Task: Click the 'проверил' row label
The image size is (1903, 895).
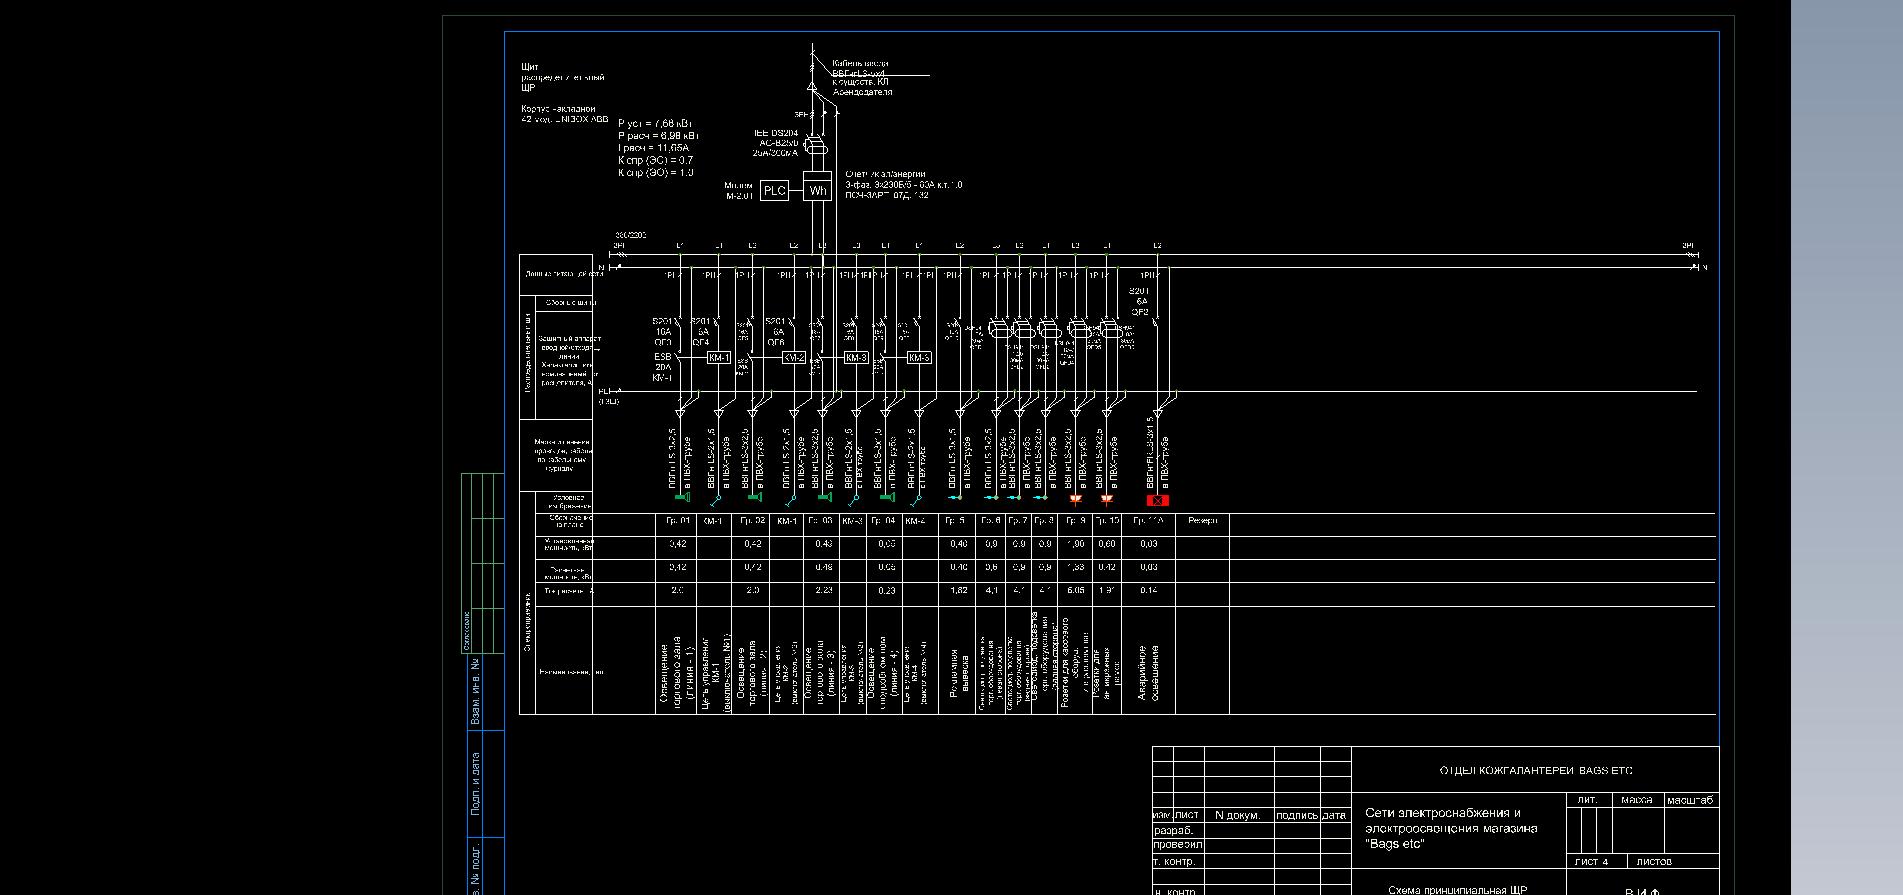Action: pyautogui.click(x=1176, y=845)
